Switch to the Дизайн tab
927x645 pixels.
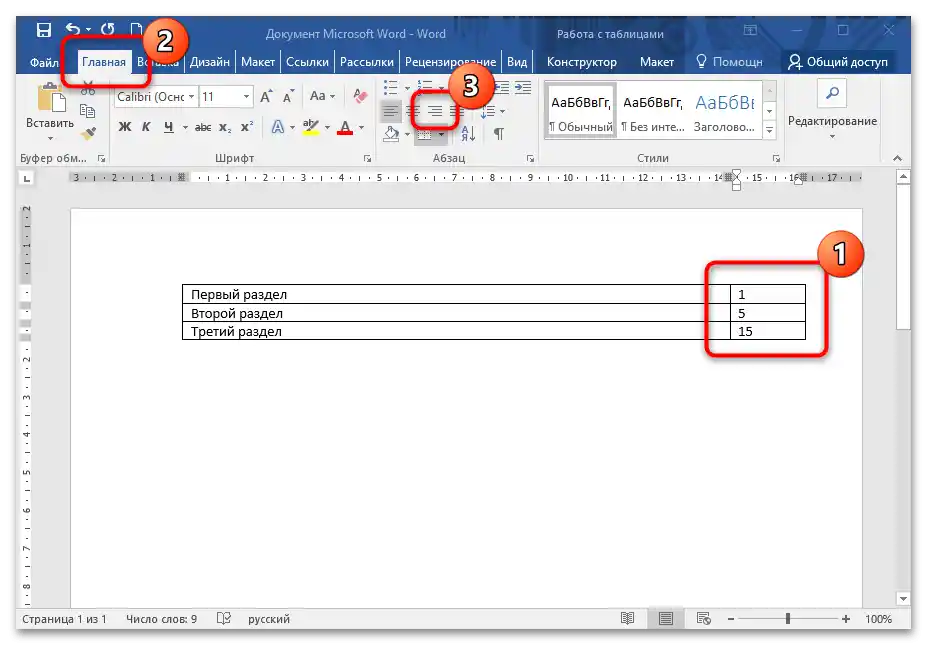tap(209, 62)
